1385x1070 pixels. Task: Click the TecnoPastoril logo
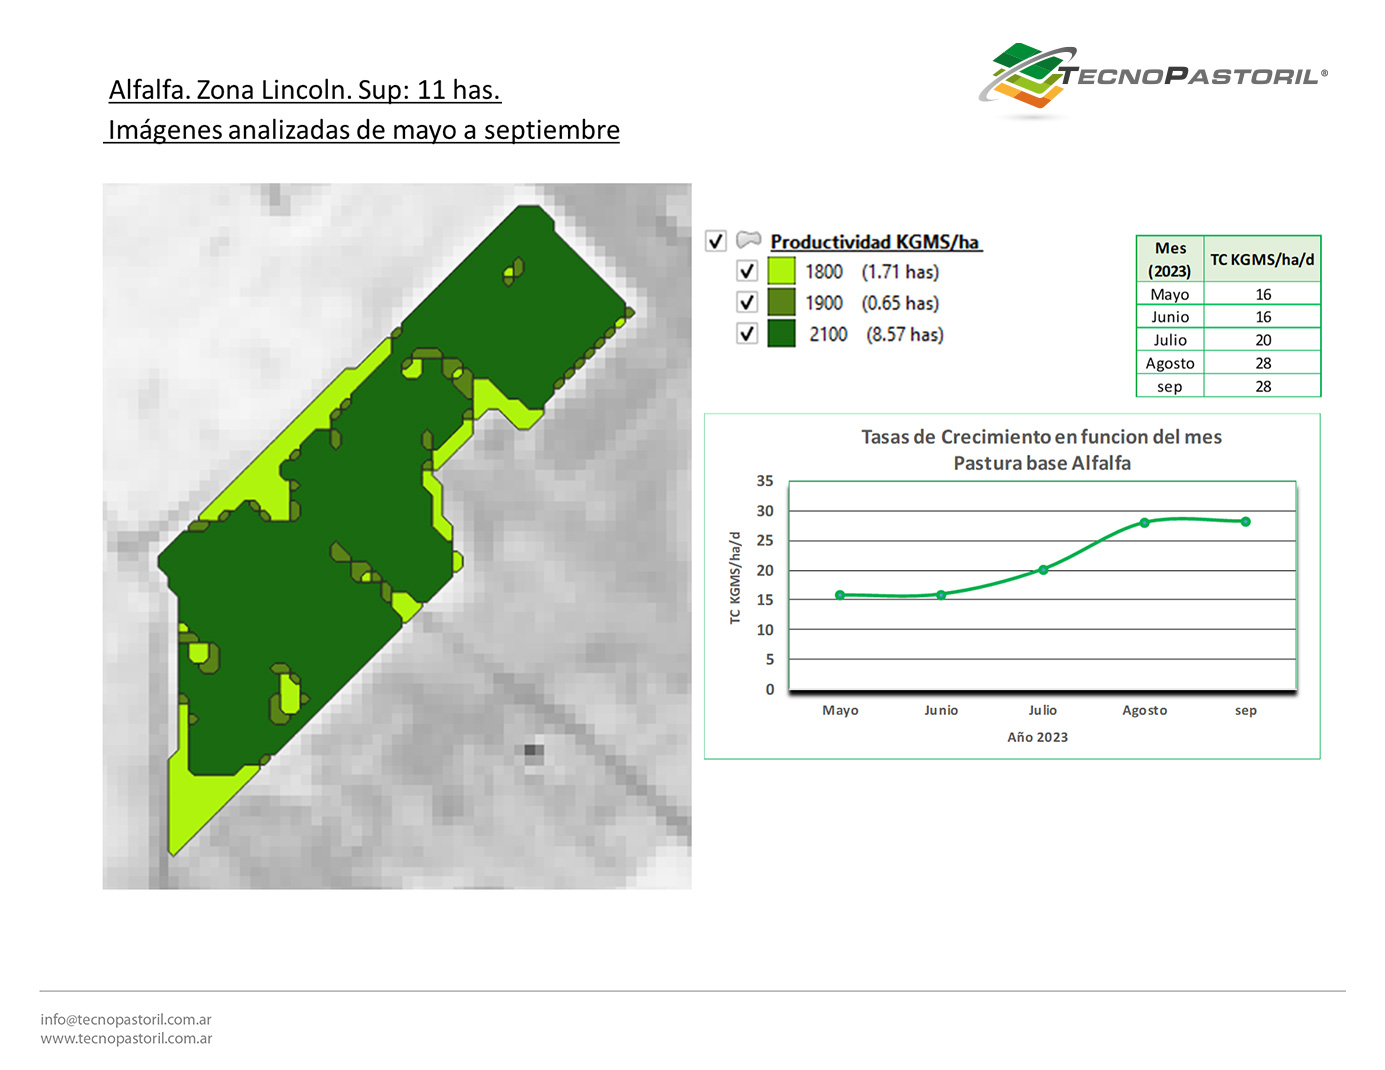point(1150,76)
